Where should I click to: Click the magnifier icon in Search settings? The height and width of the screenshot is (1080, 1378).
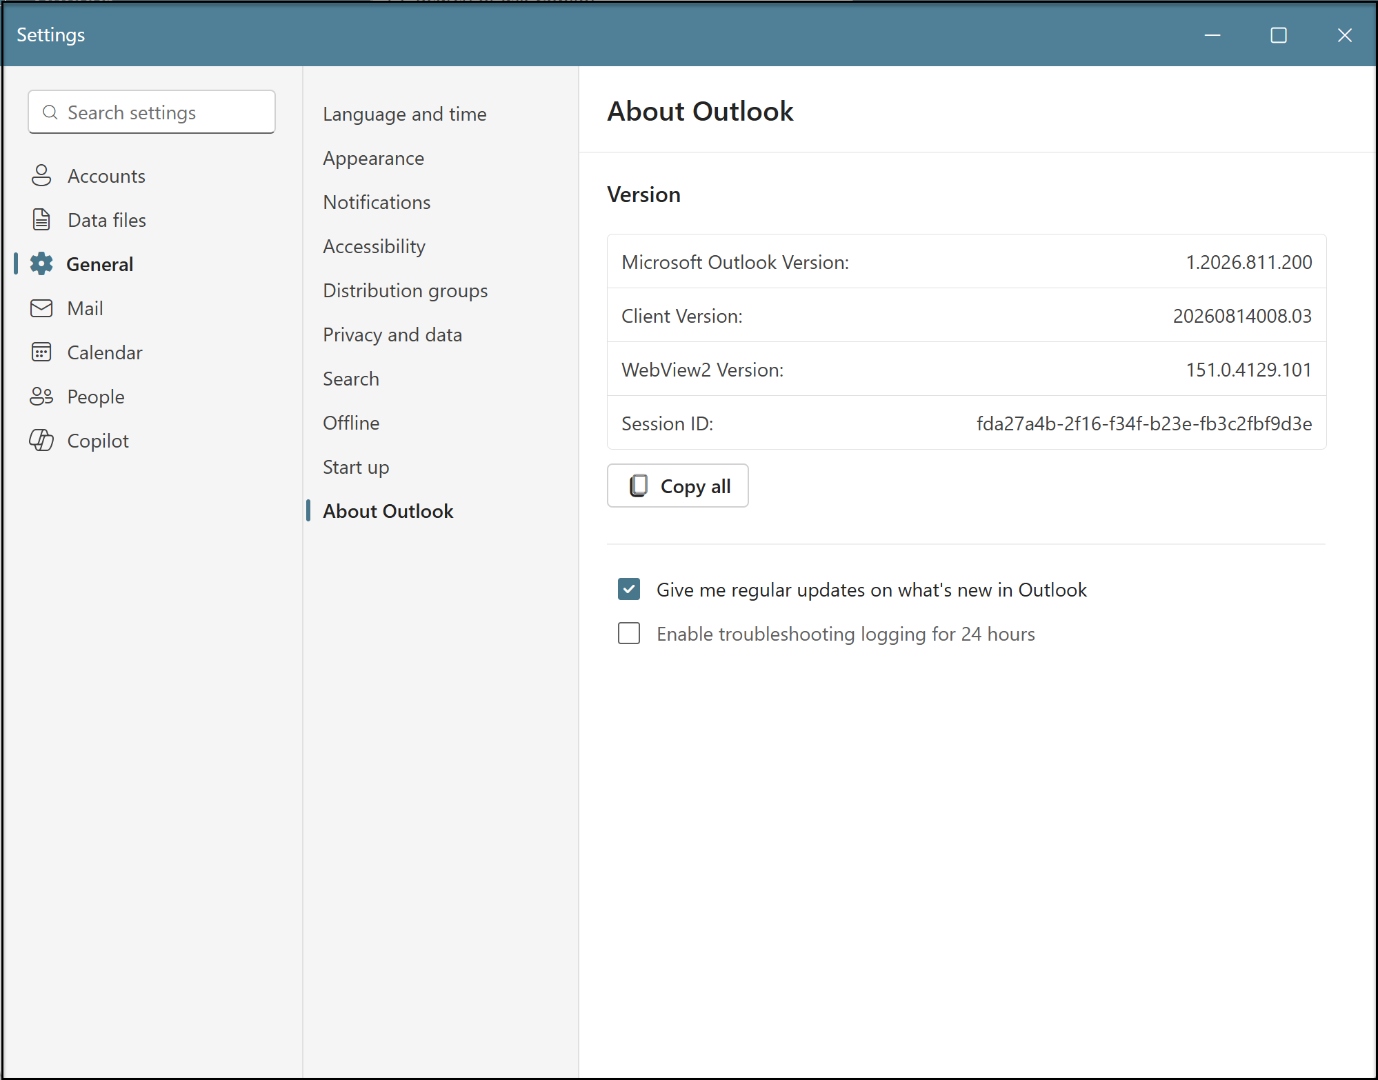tap(50, 112)
